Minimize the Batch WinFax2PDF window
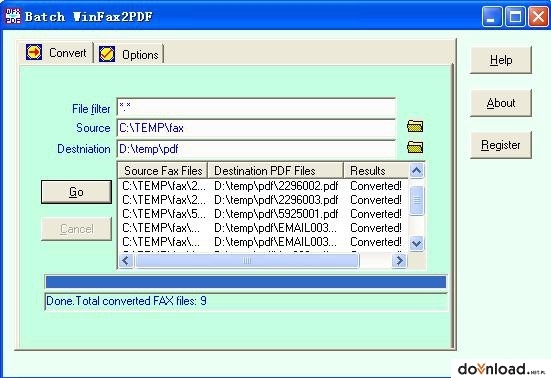 492,17
